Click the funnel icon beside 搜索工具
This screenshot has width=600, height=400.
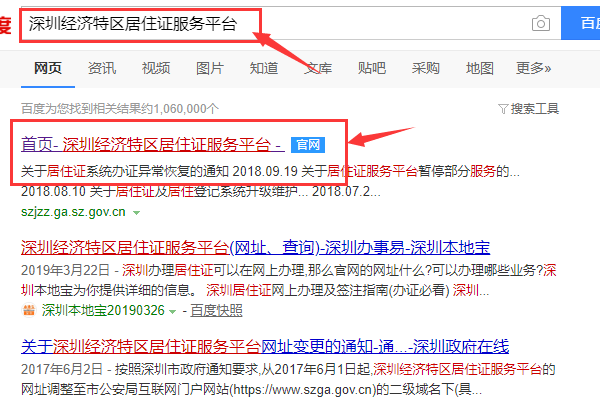pos(503,109)
